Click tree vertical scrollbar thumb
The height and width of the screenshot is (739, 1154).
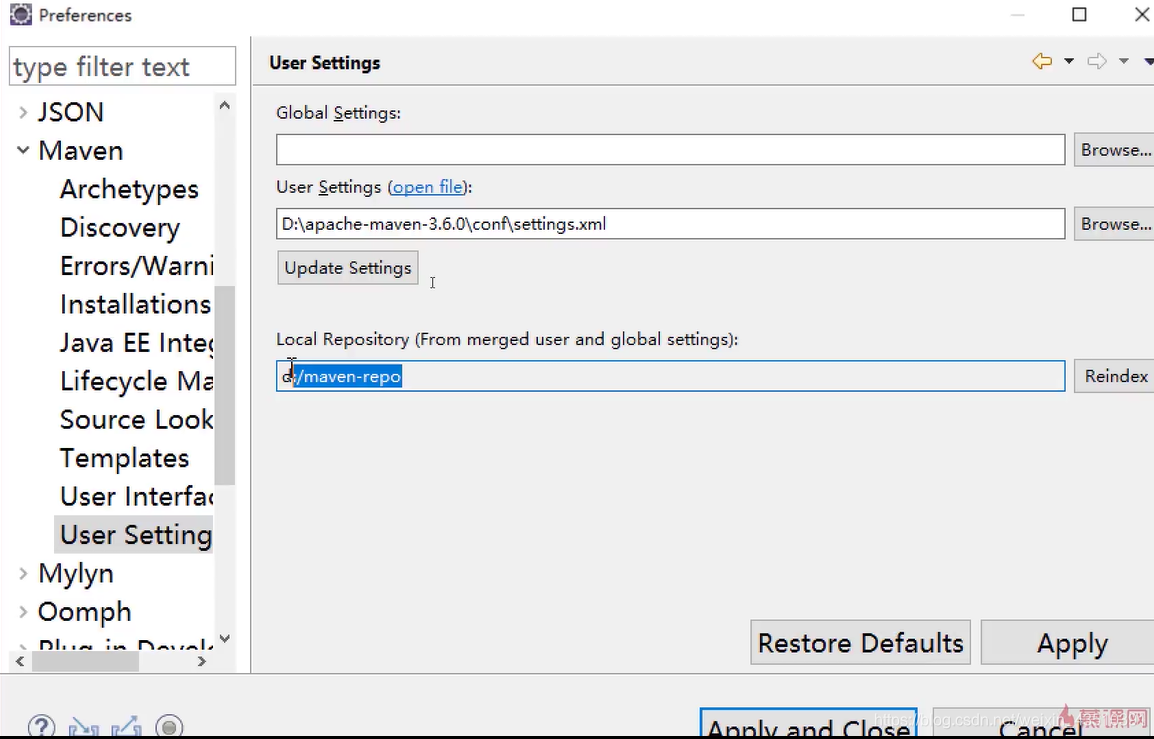coord(224,385)
